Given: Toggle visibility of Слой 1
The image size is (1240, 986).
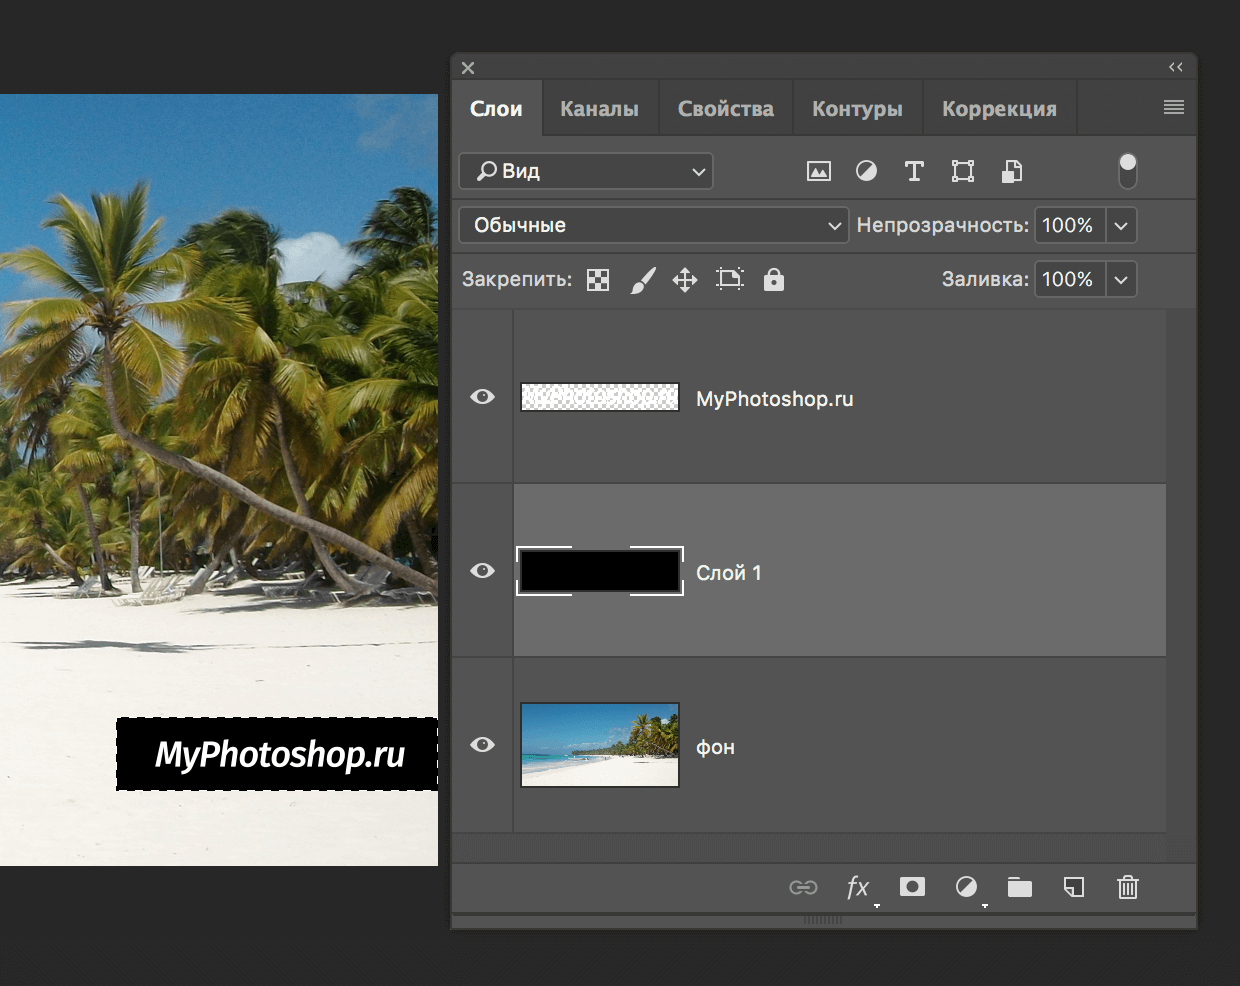Looking at the screenshot, I should 482,571.
